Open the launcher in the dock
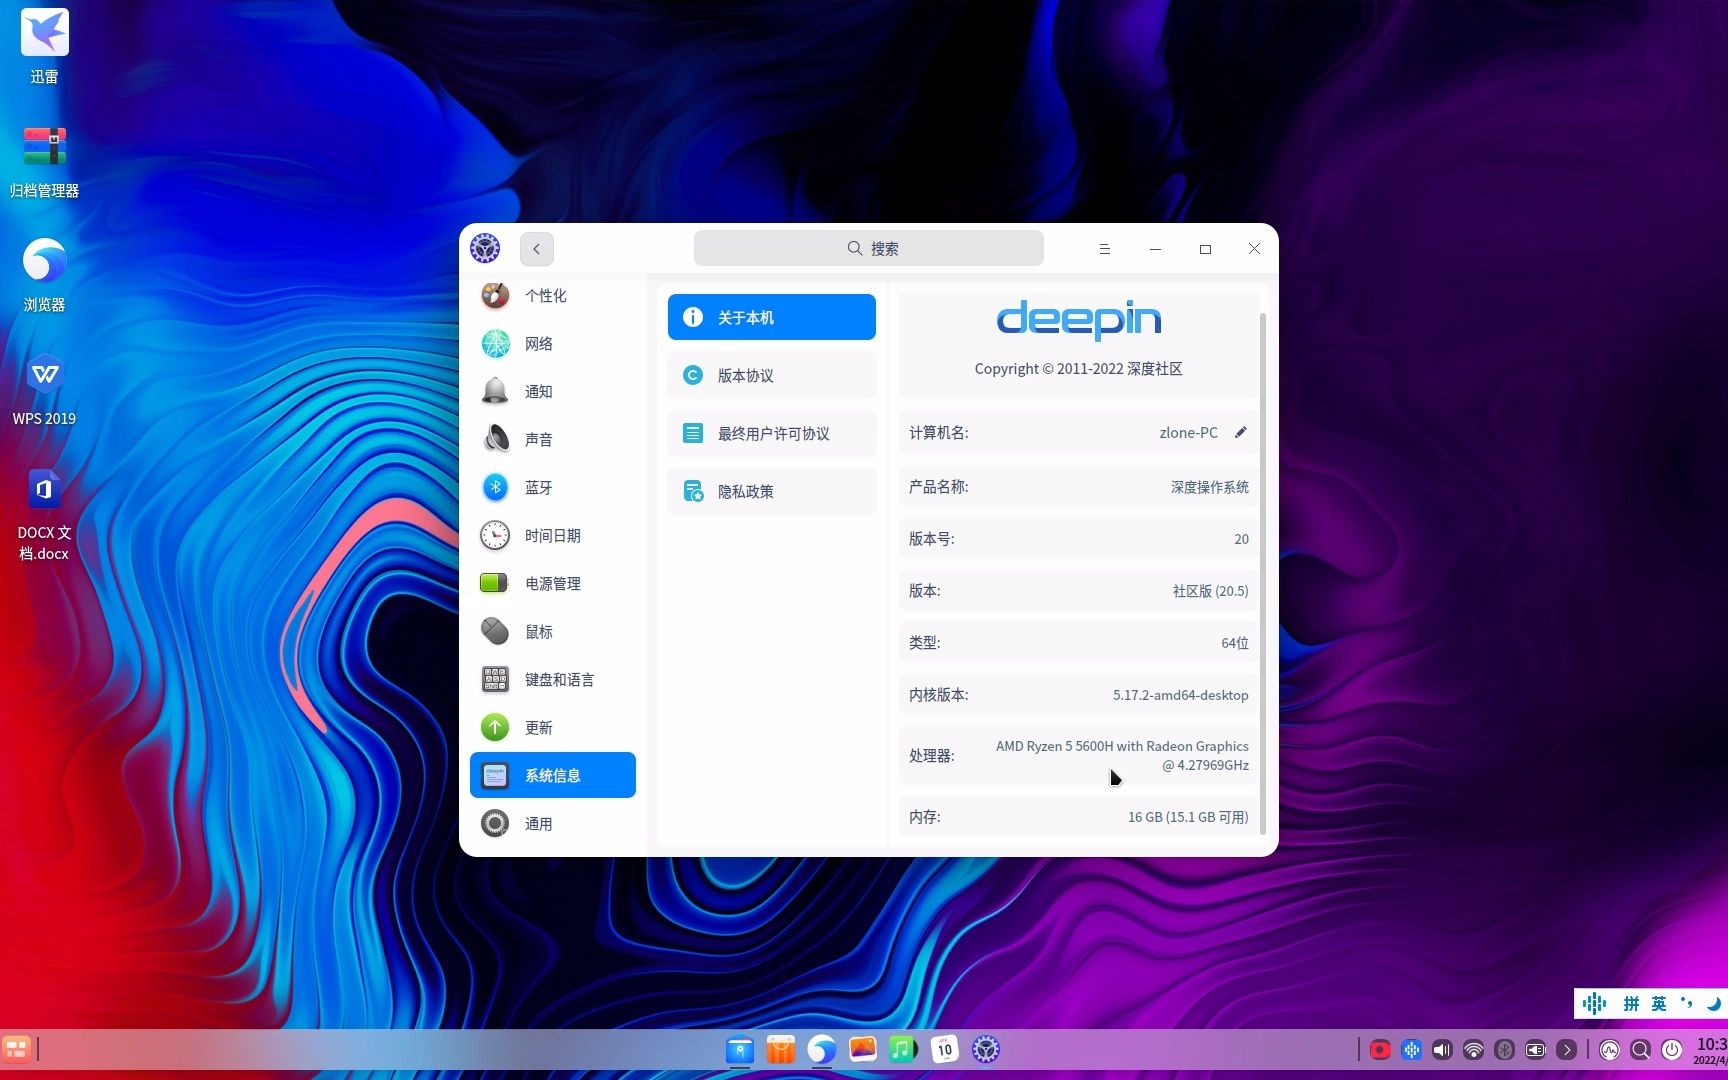 16,1048
